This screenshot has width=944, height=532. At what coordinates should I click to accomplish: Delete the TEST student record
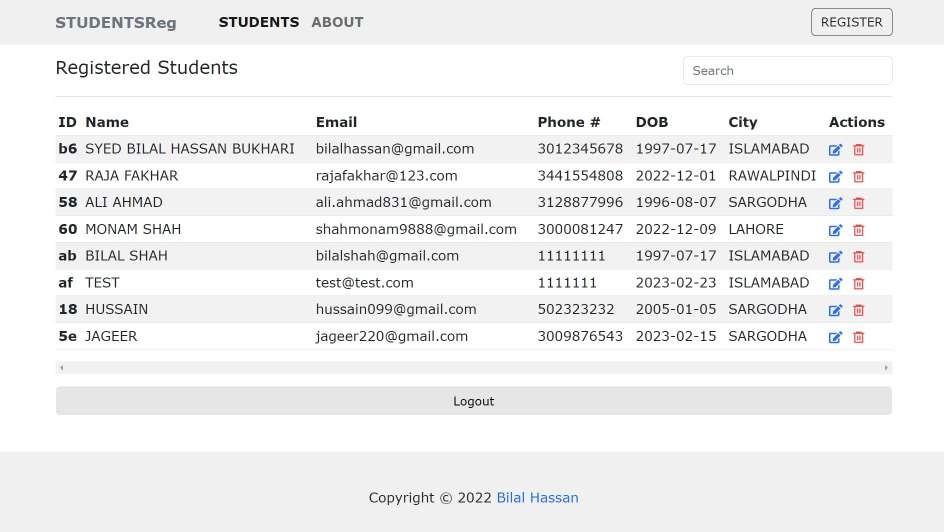(859, 284)
